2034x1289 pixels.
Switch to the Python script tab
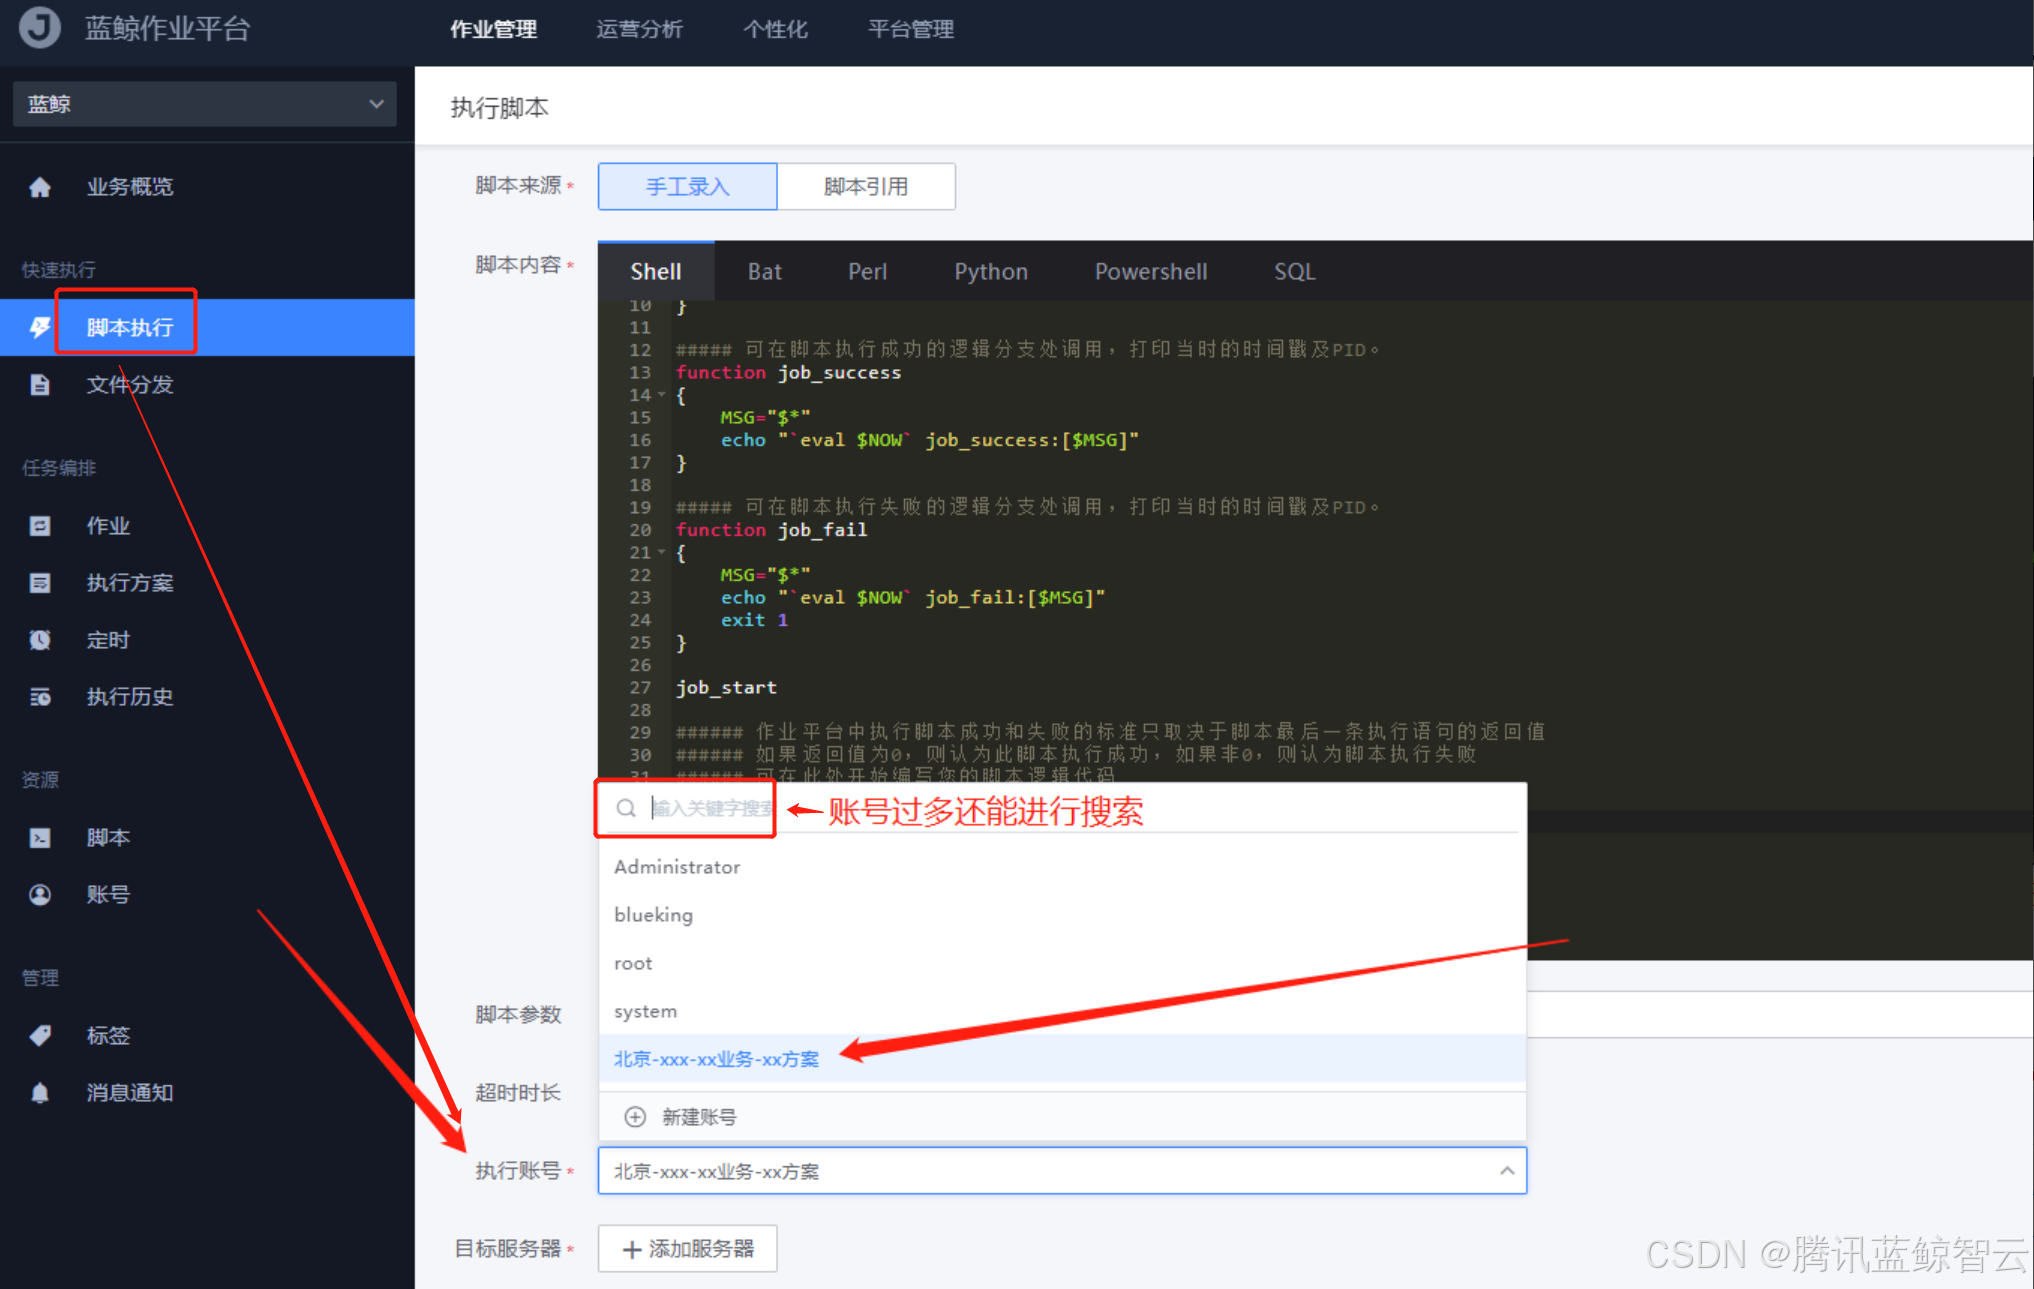pos(990,271)
